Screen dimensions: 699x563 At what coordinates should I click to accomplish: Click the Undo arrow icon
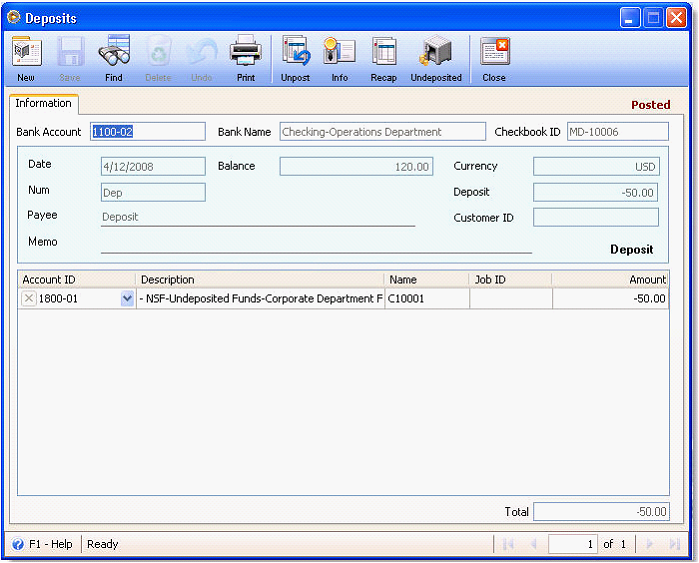[201, 52]
